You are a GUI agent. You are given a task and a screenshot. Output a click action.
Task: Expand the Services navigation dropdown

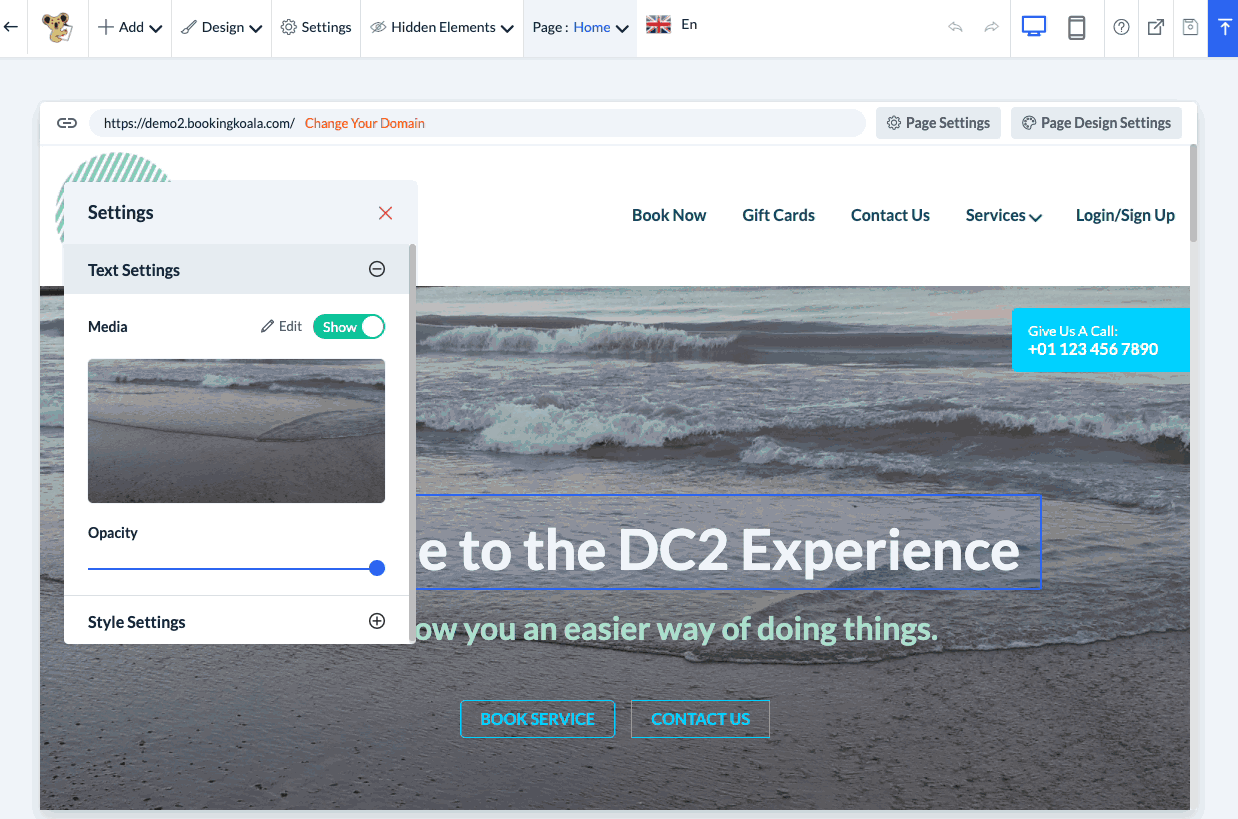[x=1003, y=215]
